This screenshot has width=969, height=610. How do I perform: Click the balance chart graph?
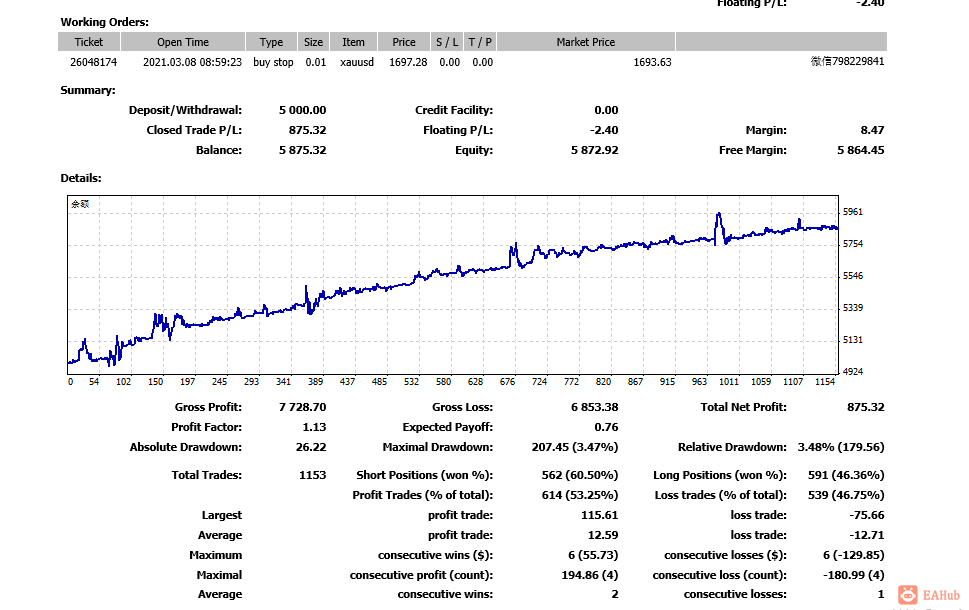click(453, 285)
